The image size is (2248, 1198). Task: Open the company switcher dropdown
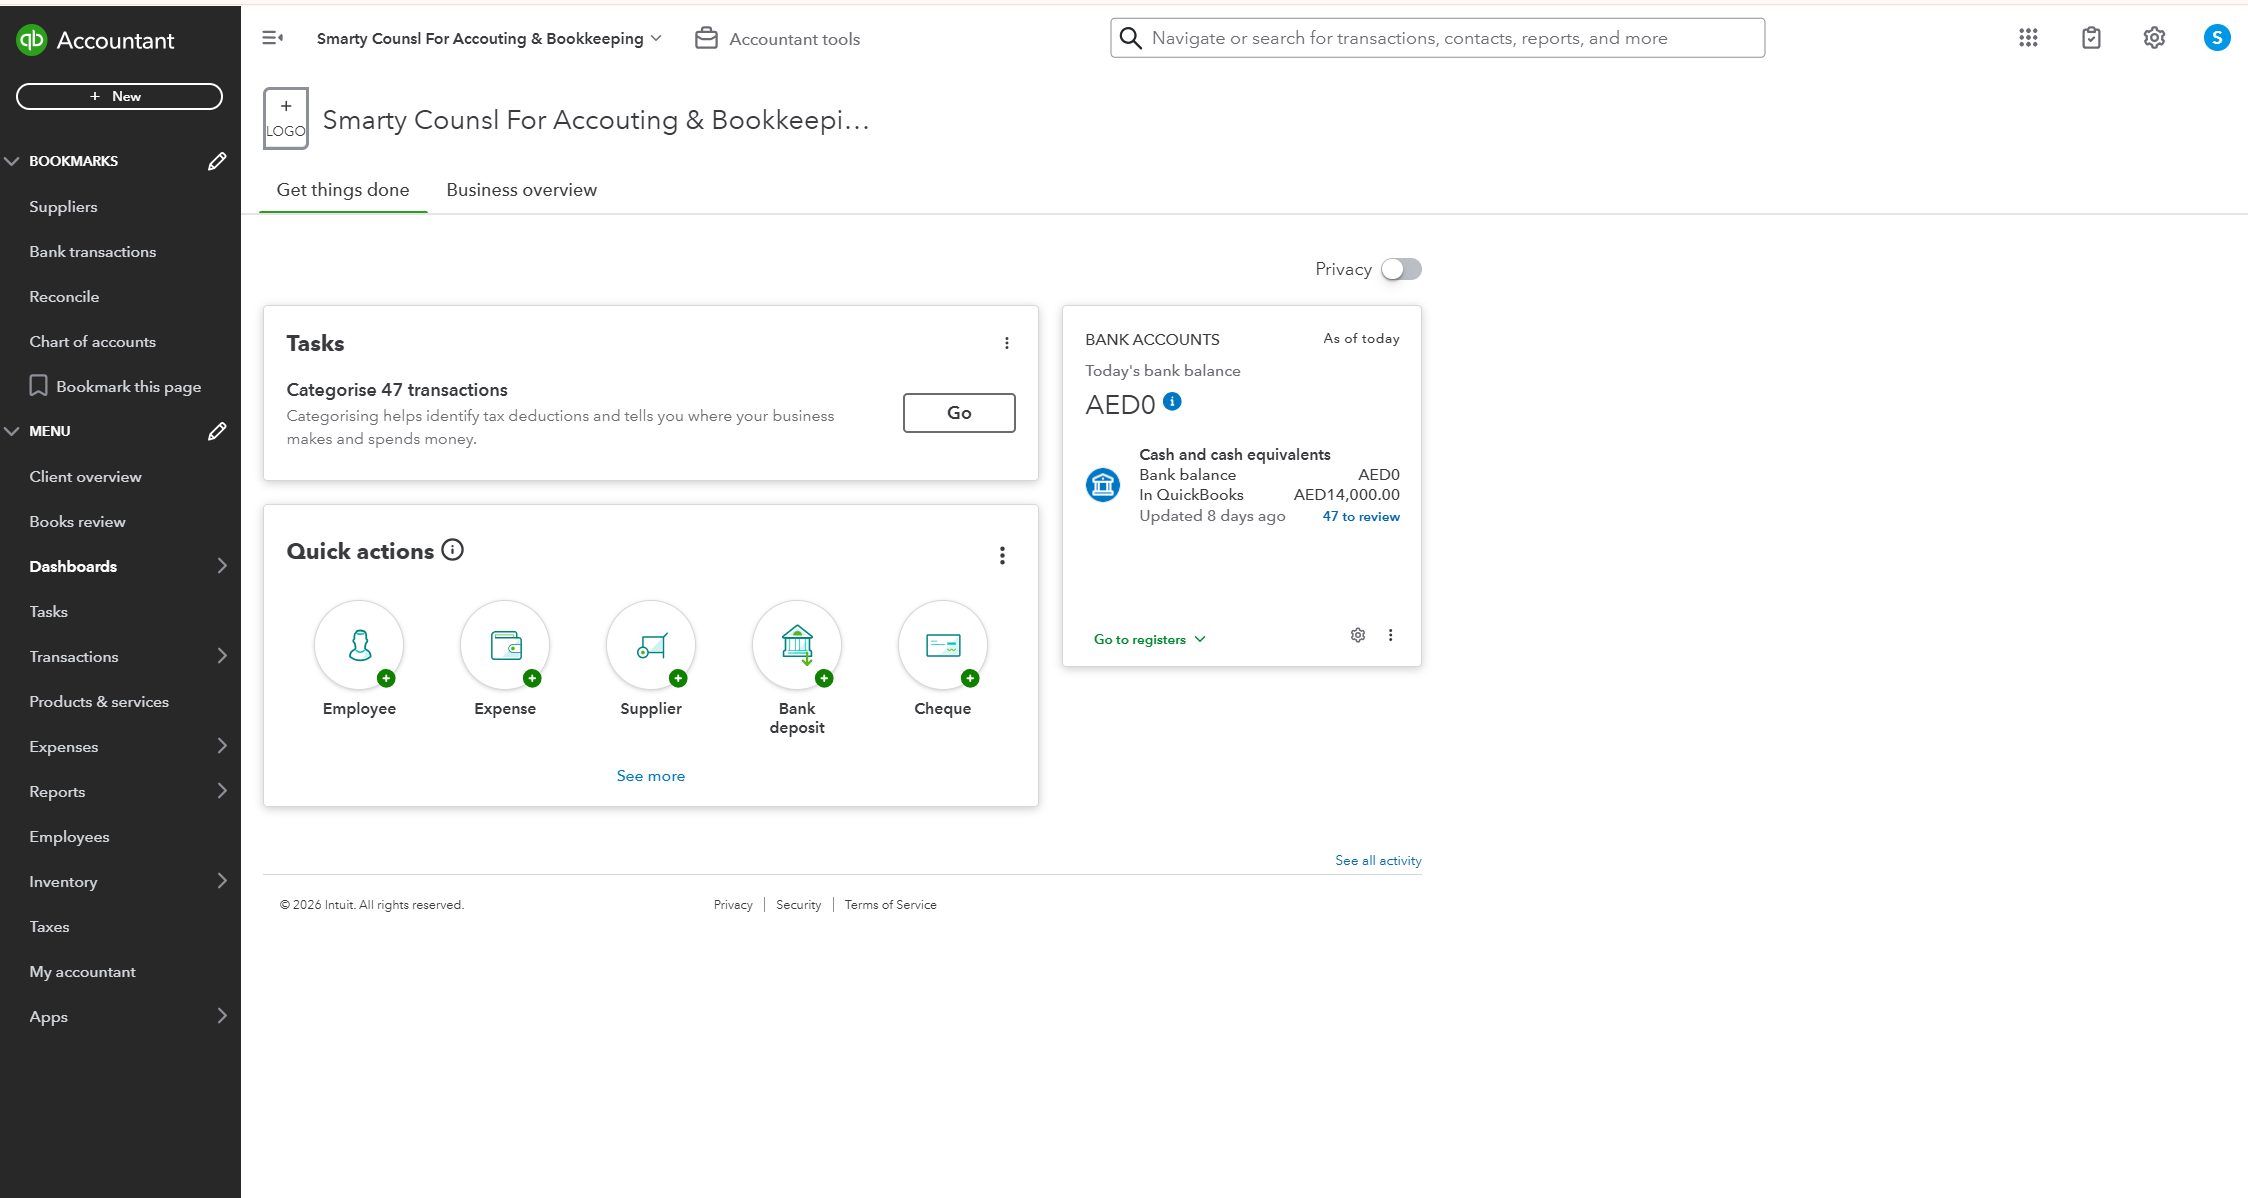tap(486, 38)
